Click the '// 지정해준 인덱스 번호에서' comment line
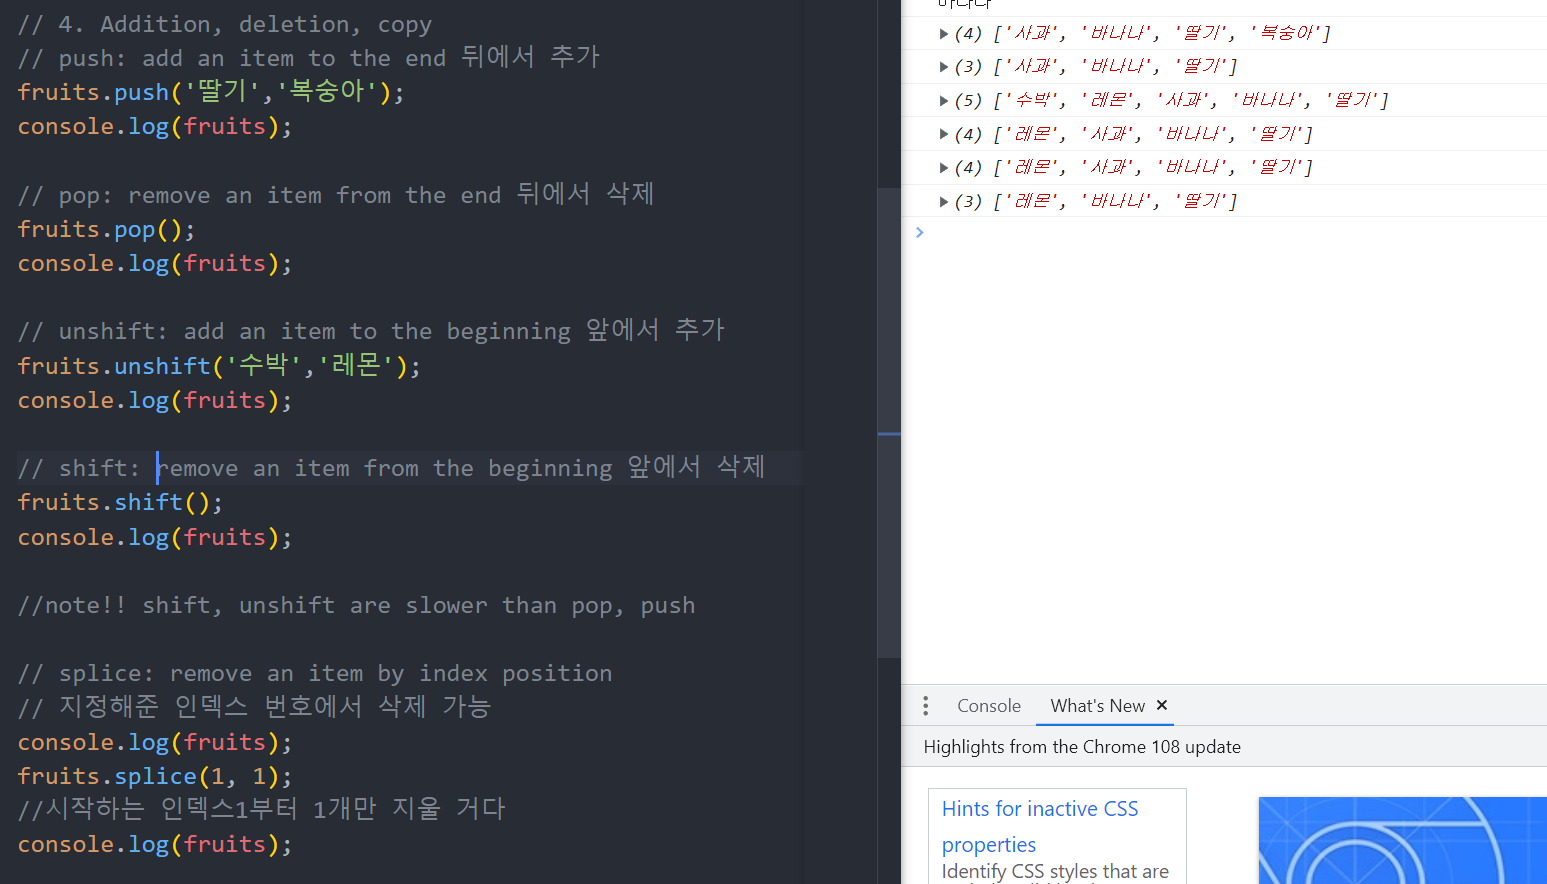 254,707
